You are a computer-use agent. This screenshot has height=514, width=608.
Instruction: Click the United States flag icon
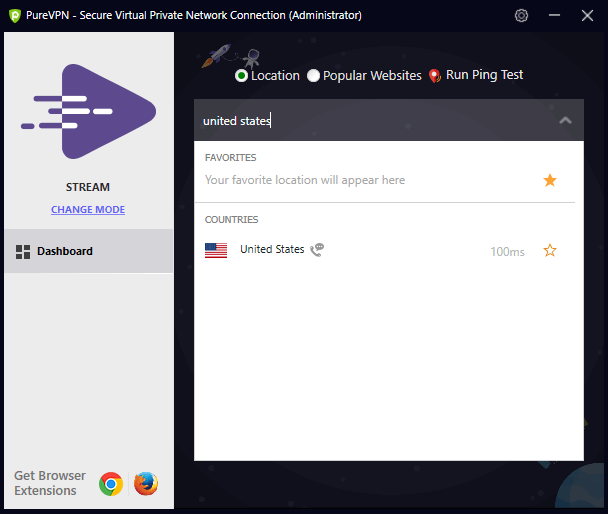216,250
